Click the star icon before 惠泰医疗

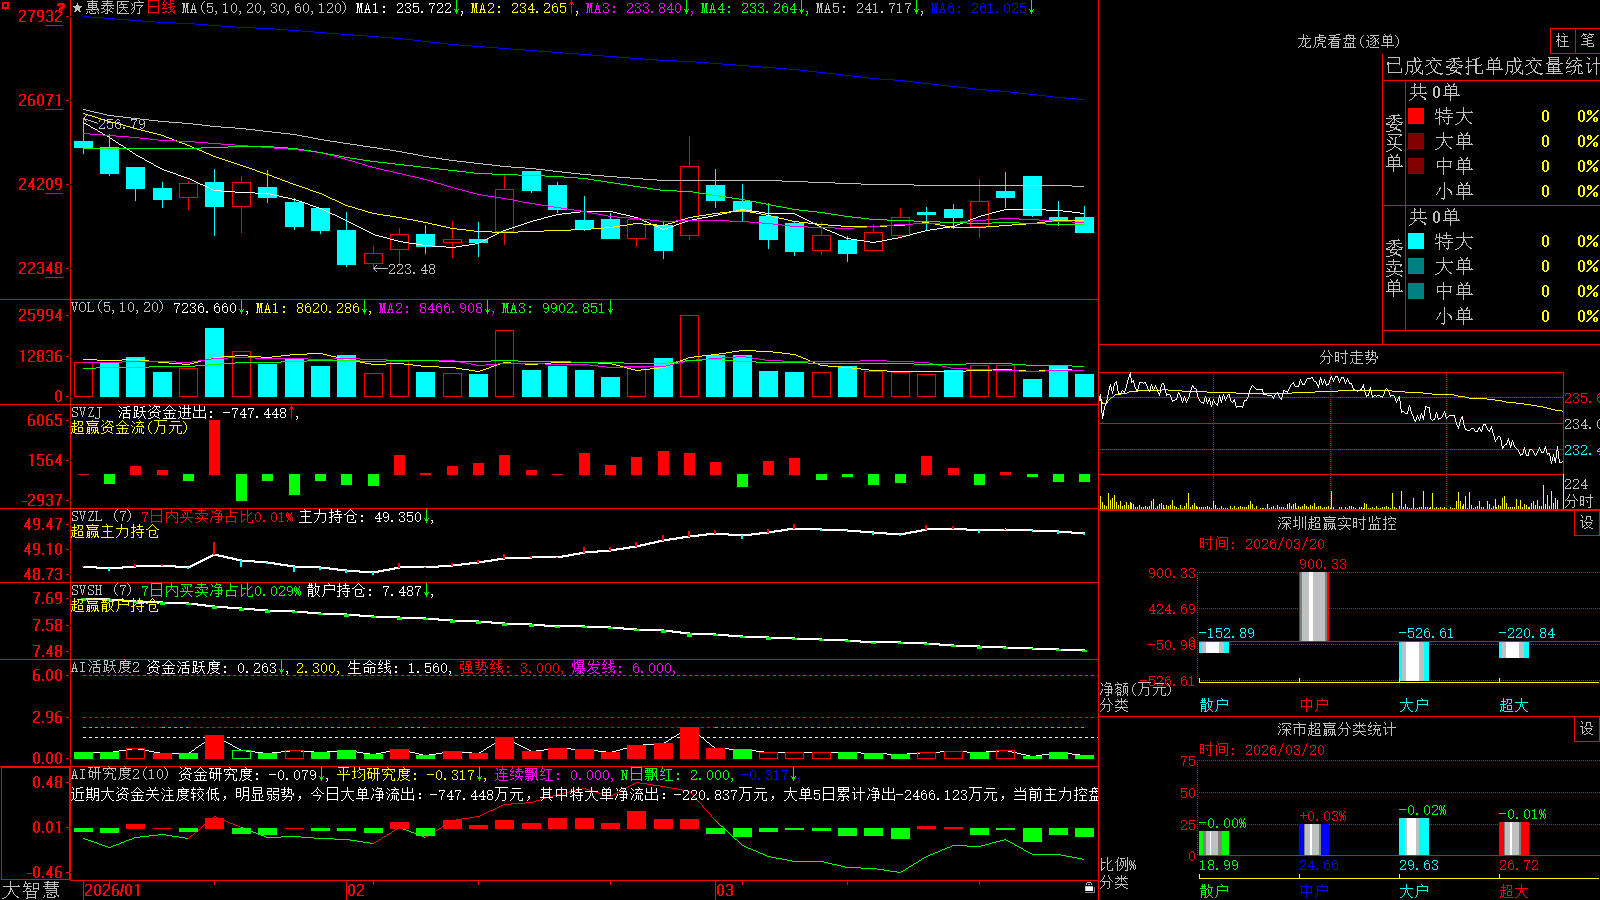click(77, 8)
